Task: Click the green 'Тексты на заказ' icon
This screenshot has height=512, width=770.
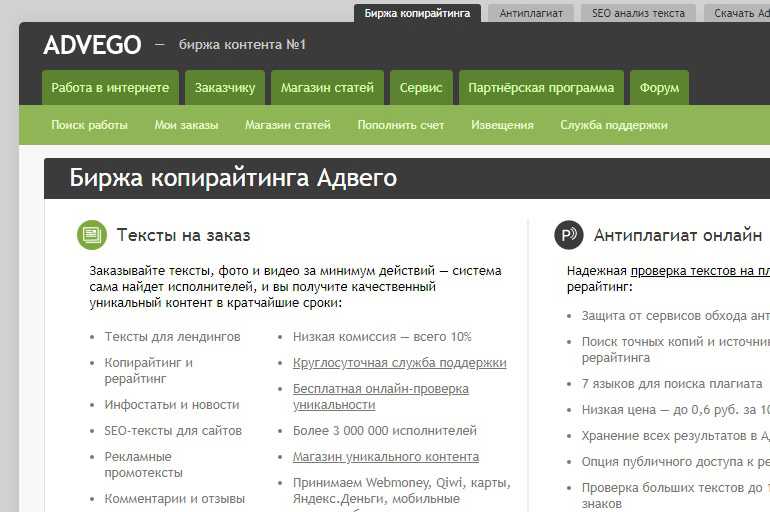Action: (x=92, y=235)
